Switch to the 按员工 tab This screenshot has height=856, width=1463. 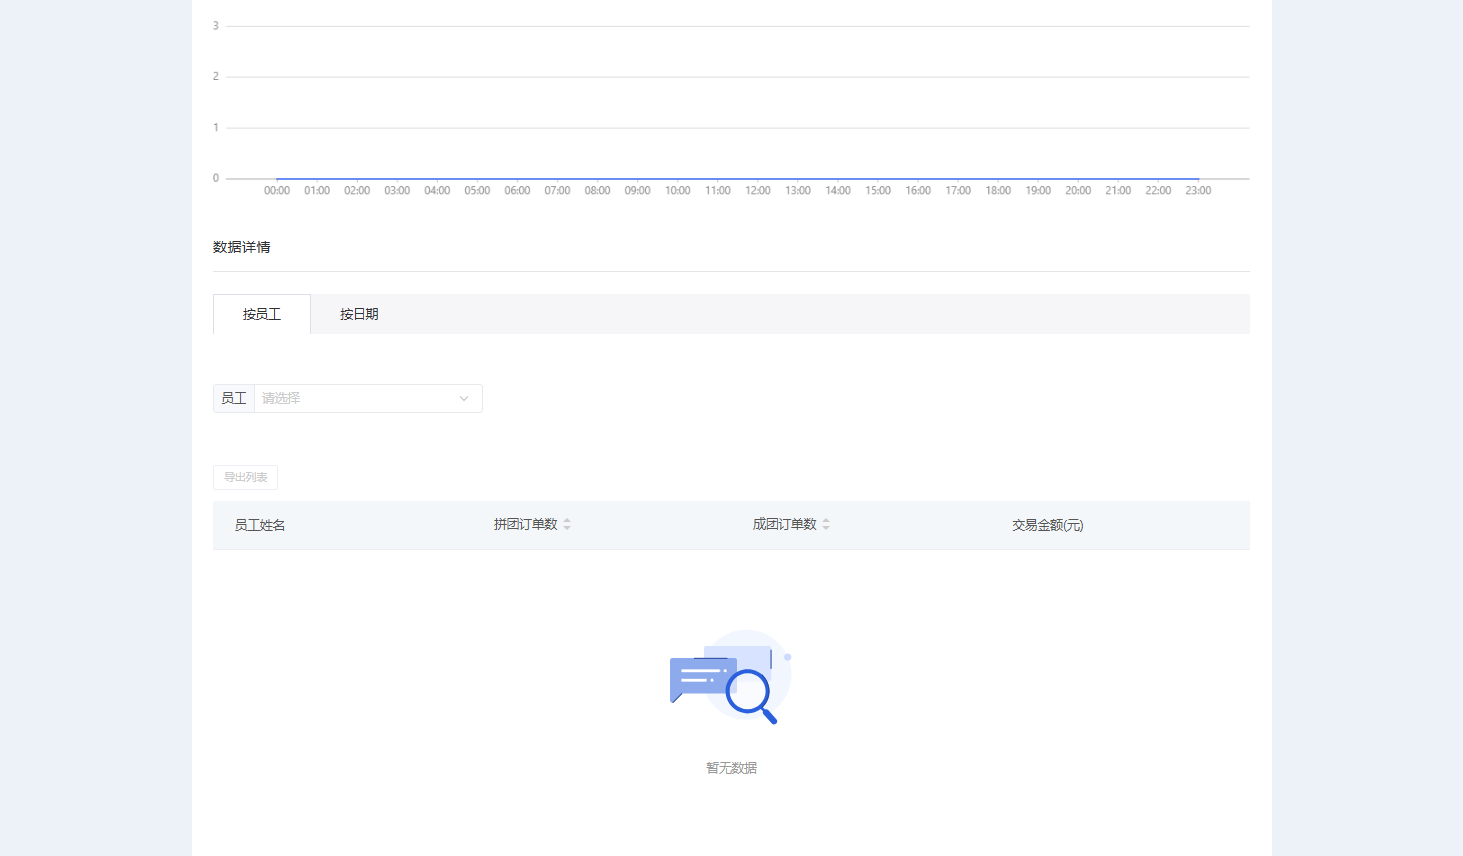(262, 314)
